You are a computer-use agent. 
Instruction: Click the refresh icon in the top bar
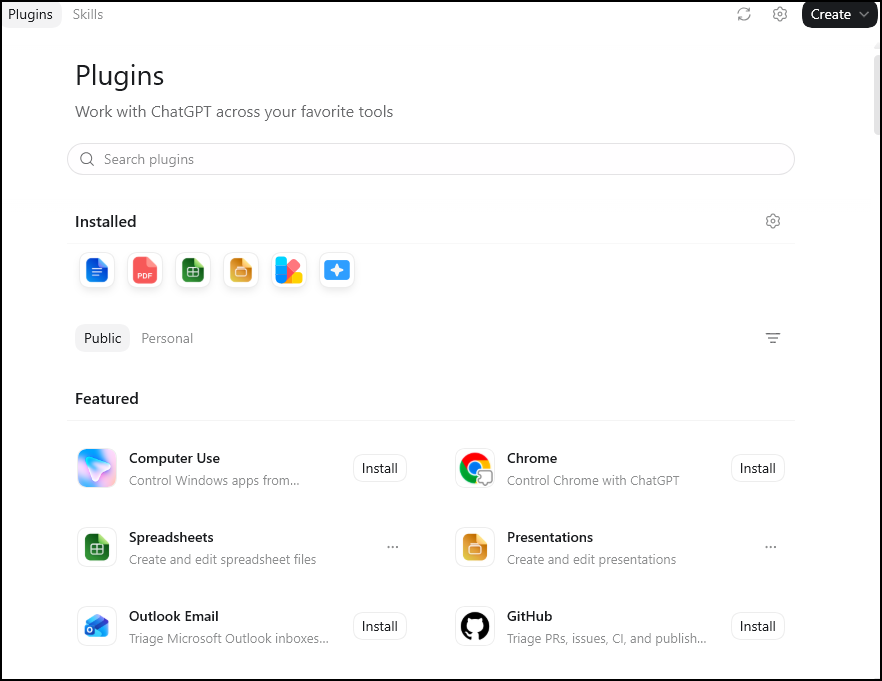tap(744, 14)
